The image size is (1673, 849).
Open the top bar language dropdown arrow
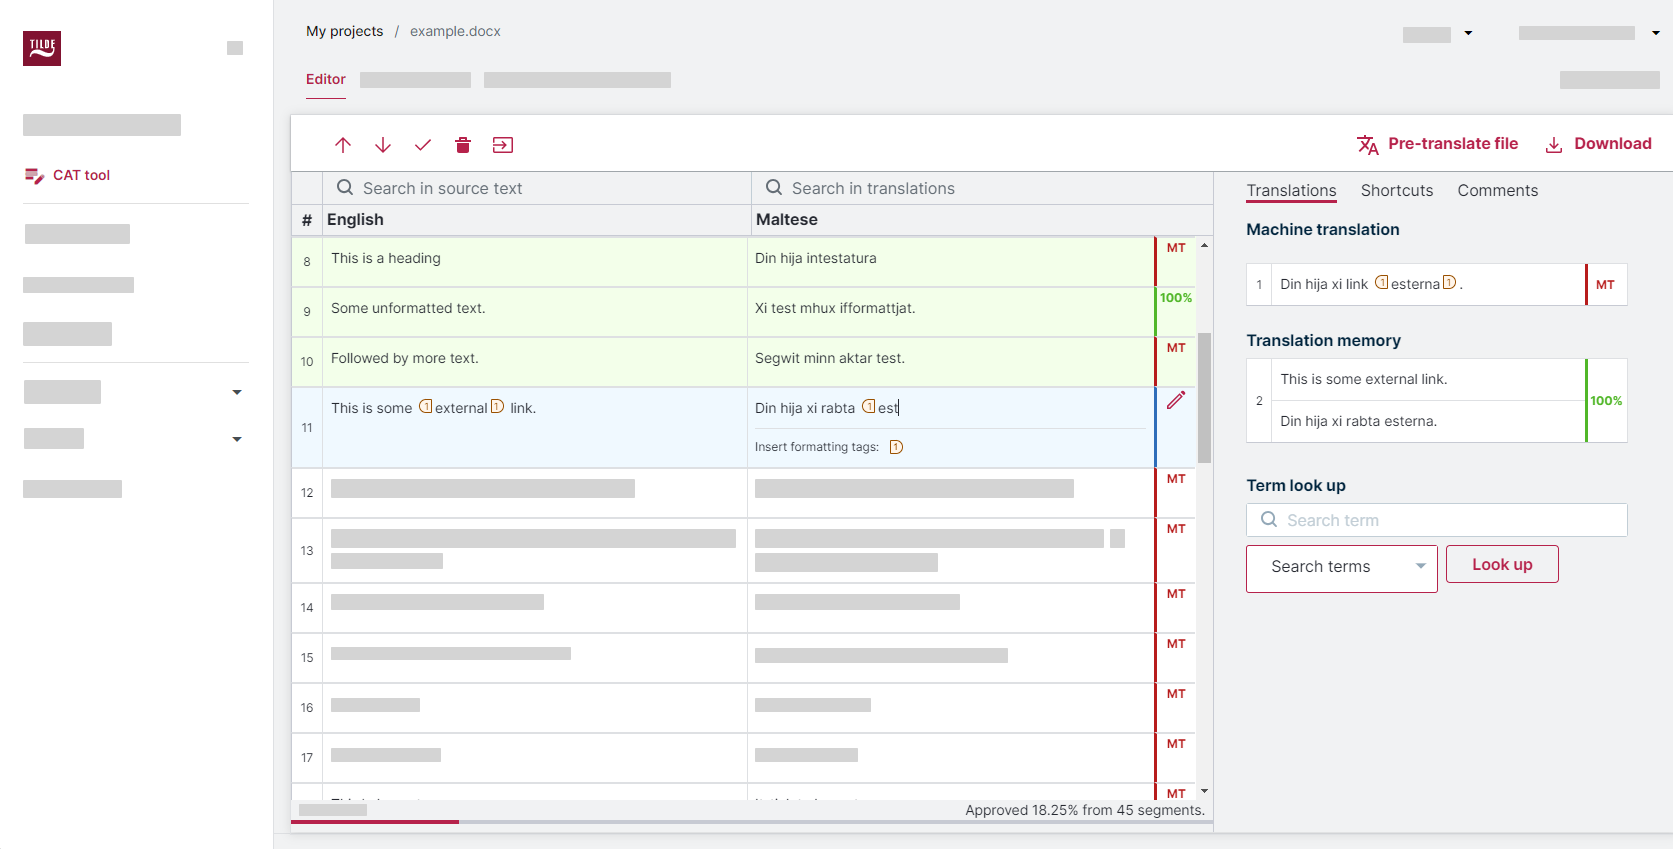tap(1468, 33)
